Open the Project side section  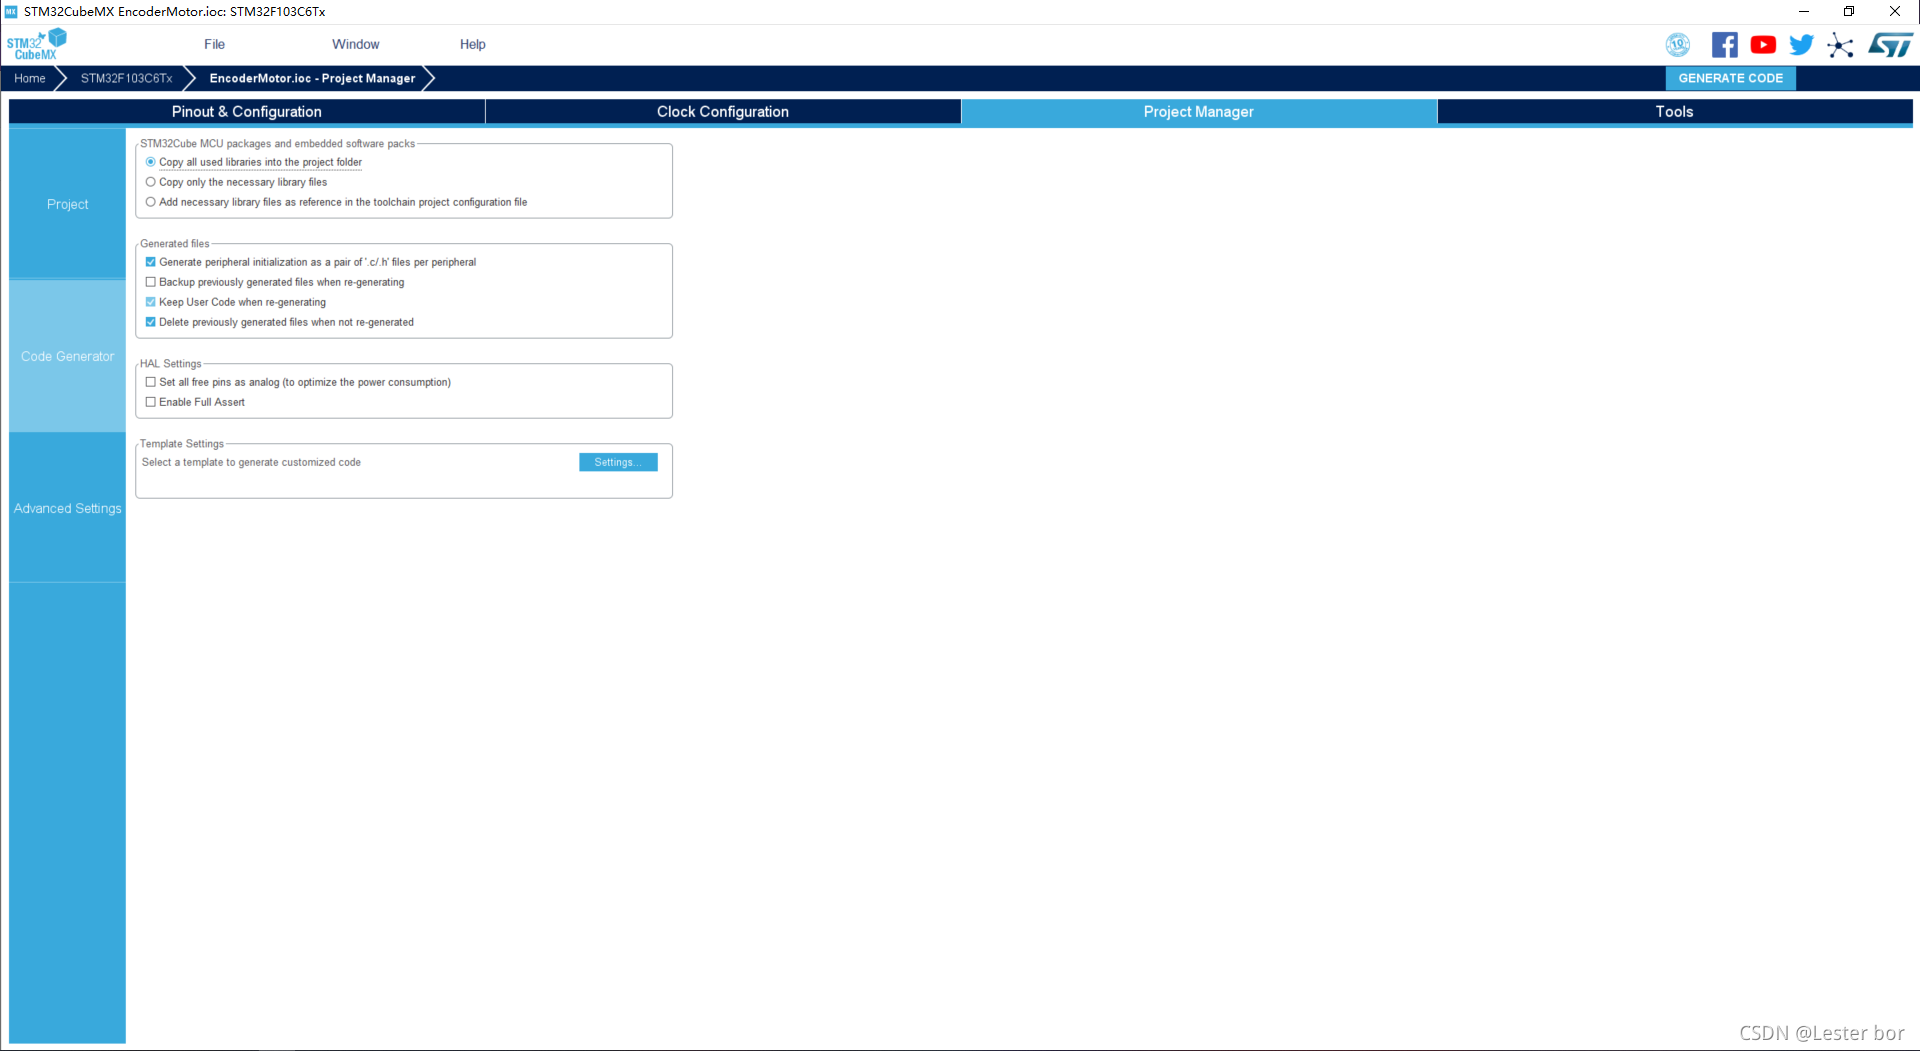68,204
